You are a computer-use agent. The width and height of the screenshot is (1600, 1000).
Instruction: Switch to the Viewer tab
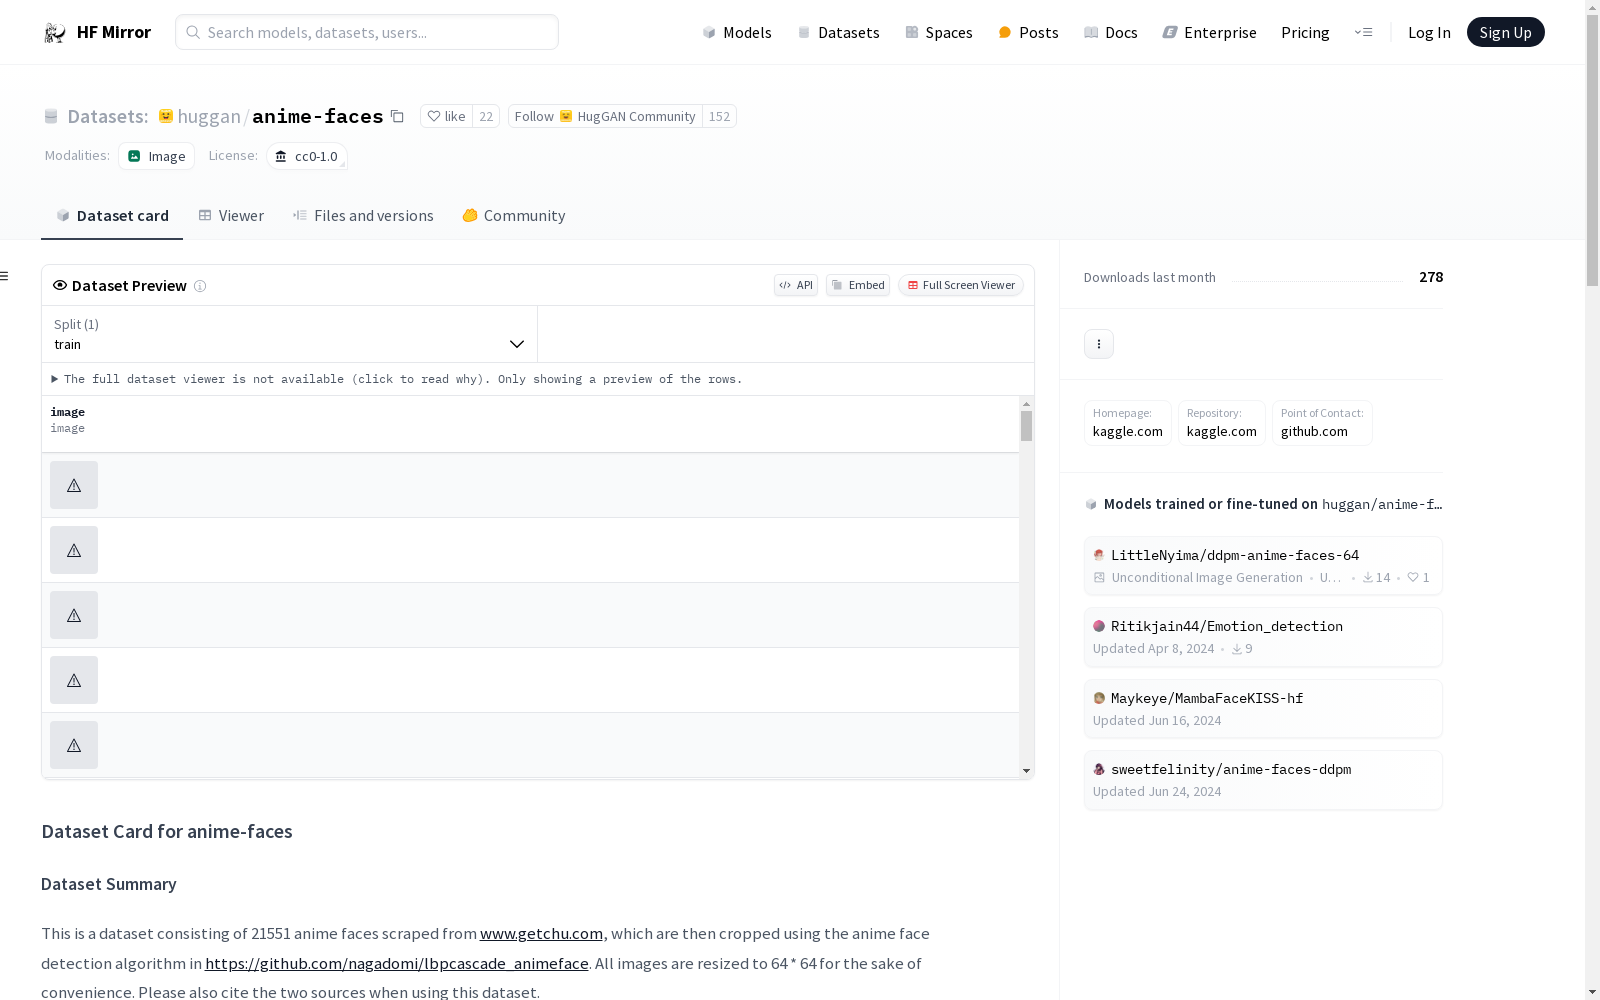click(x=231, y=216)
